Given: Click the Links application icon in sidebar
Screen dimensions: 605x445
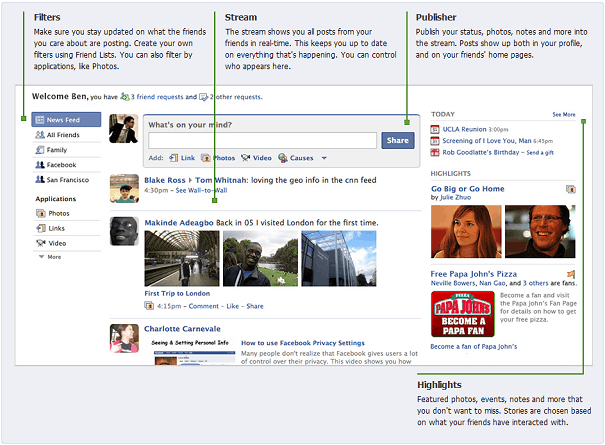Looking at the screenshot, I should tap(41, 228).
